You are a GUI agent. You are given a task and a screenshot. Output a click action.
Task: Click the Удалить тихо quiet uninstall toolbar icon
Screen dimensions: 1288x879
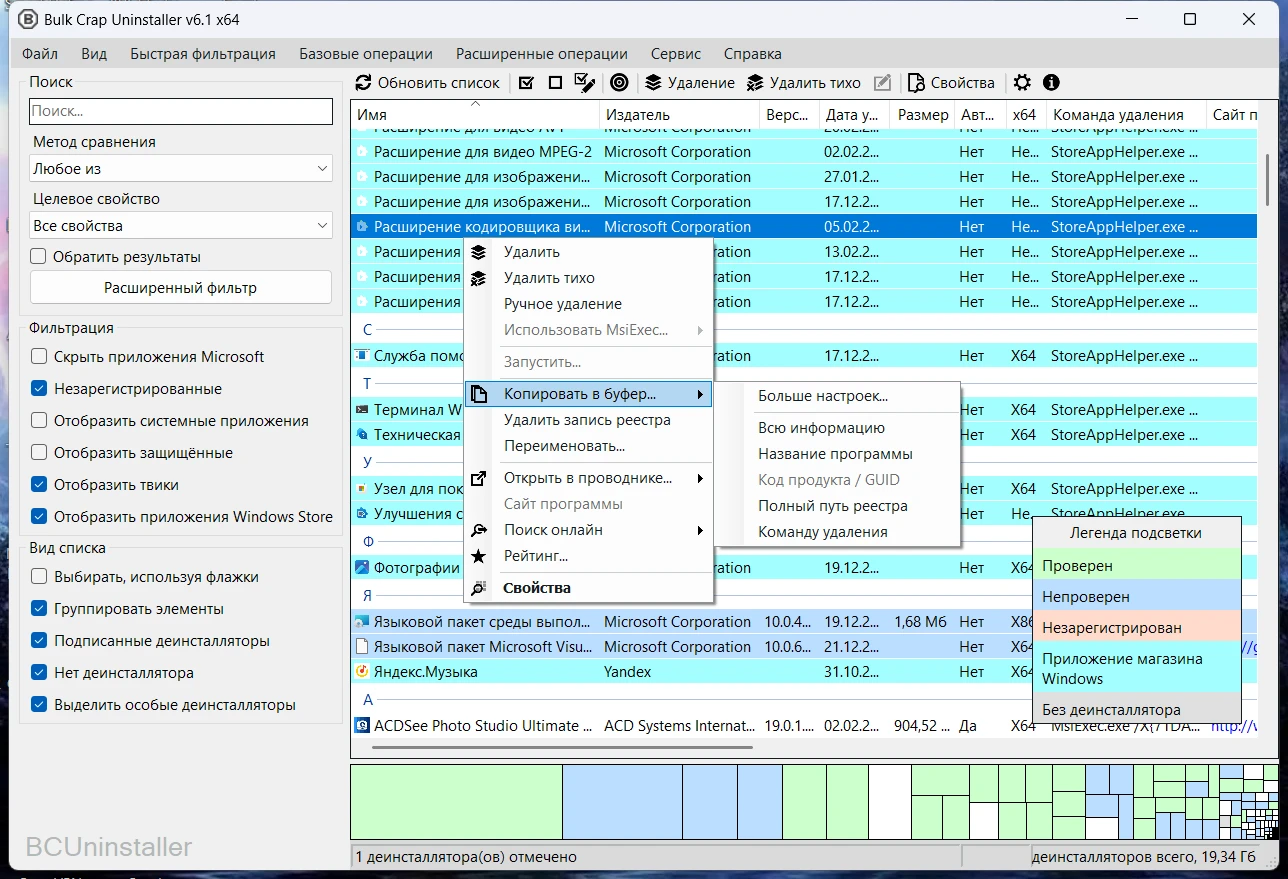coord(755,83)
